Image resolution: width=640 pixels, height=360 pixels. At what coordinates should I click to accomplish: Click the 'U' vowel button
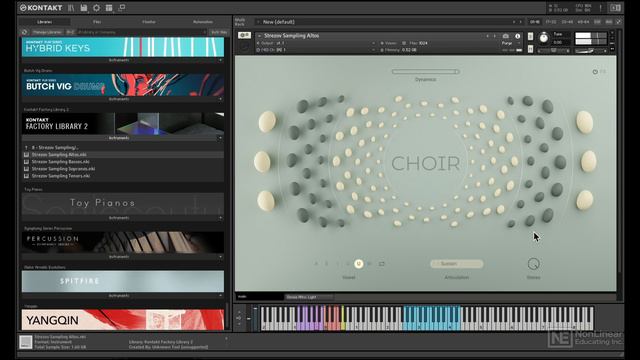[358, 264]
